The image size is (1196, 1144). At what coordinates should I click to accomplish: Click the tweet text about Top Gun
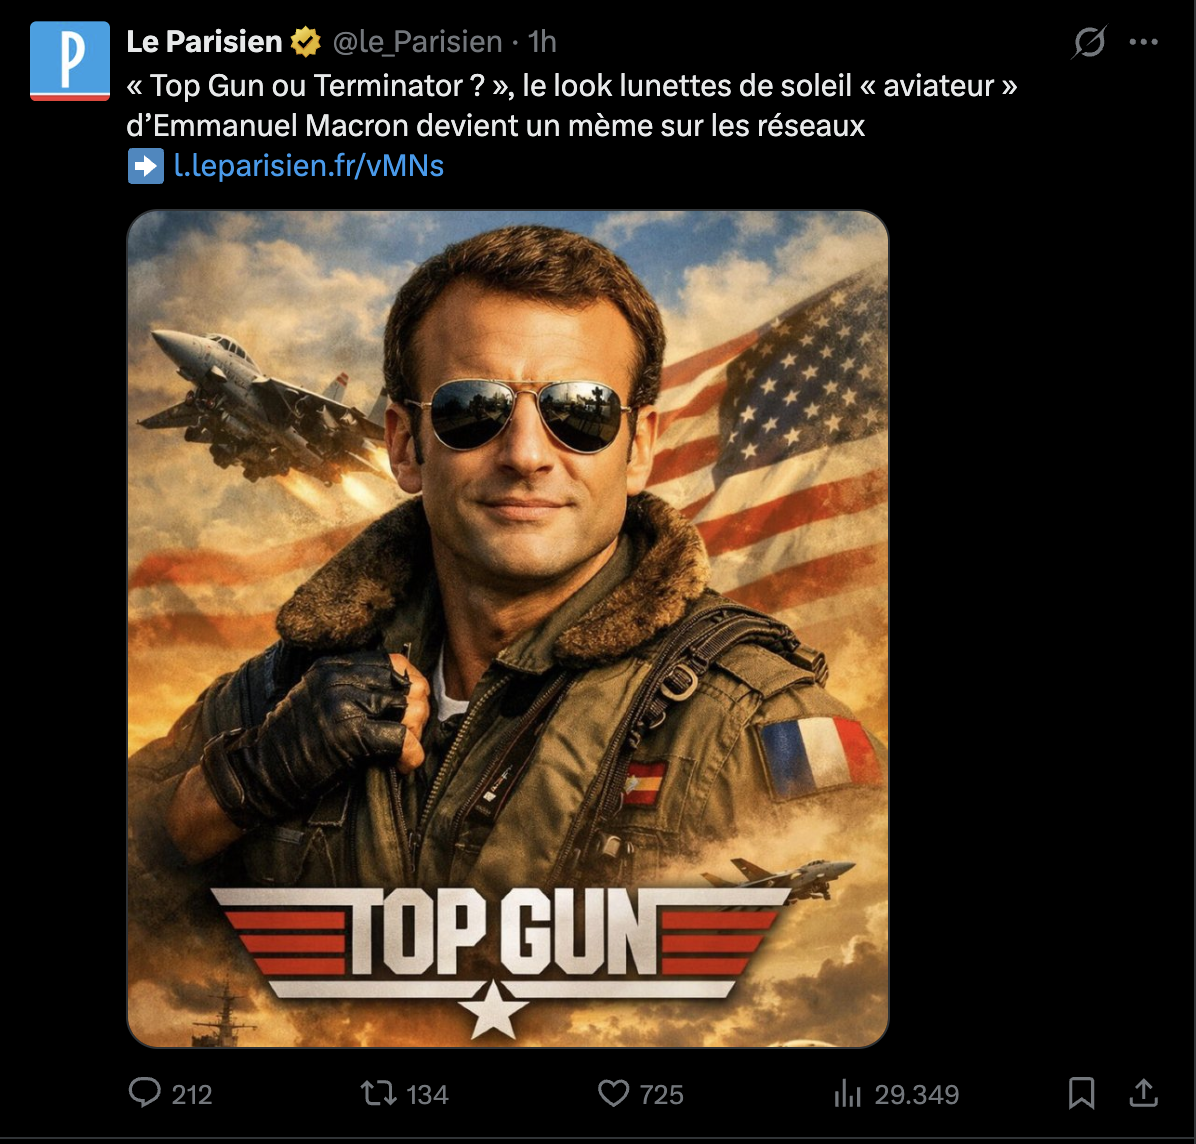click(x=570, y=106)
